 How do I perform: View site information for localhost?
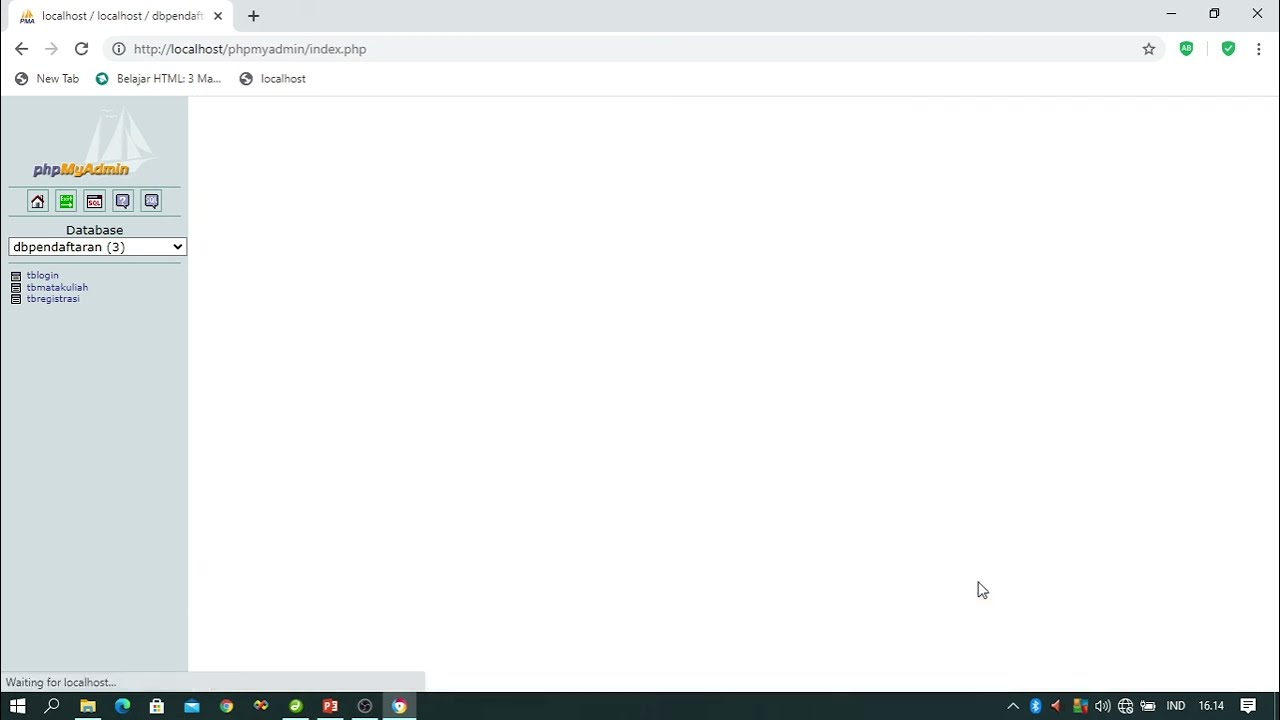point(119,49)
